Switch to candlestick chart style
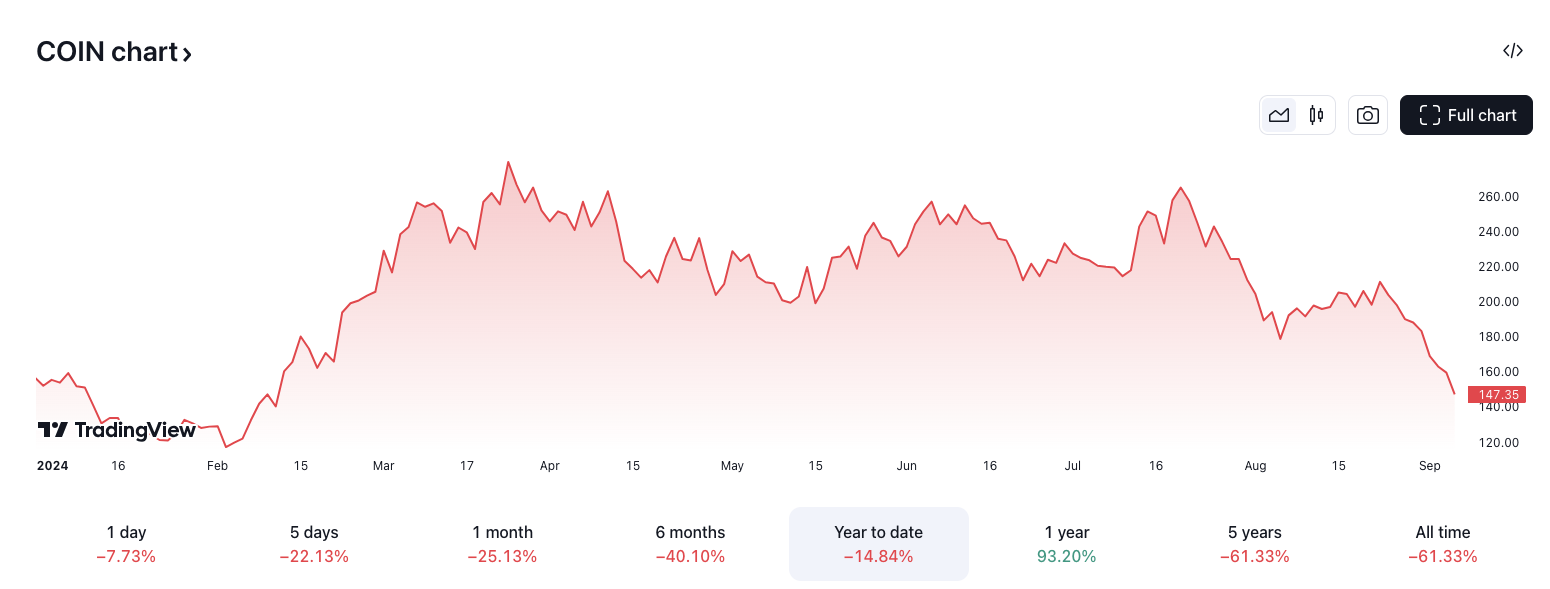This screenshot has height=589, width=1550. [1316, 115]
